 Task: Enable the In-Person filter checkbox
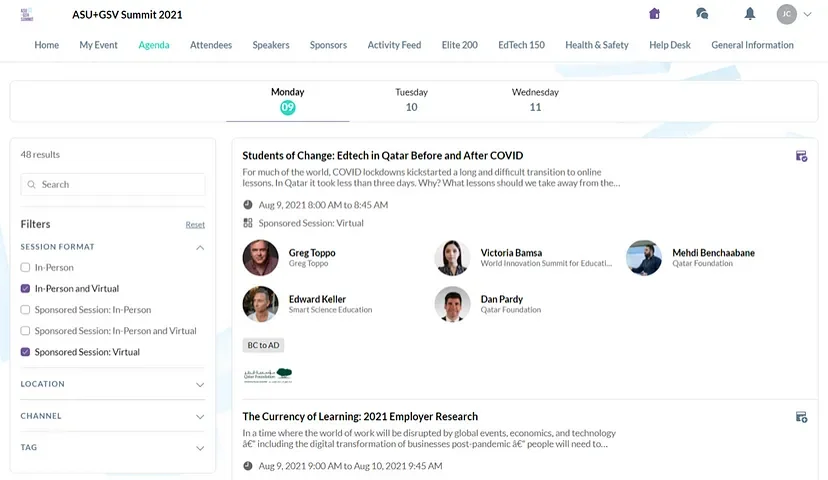[x=26, y=268]
